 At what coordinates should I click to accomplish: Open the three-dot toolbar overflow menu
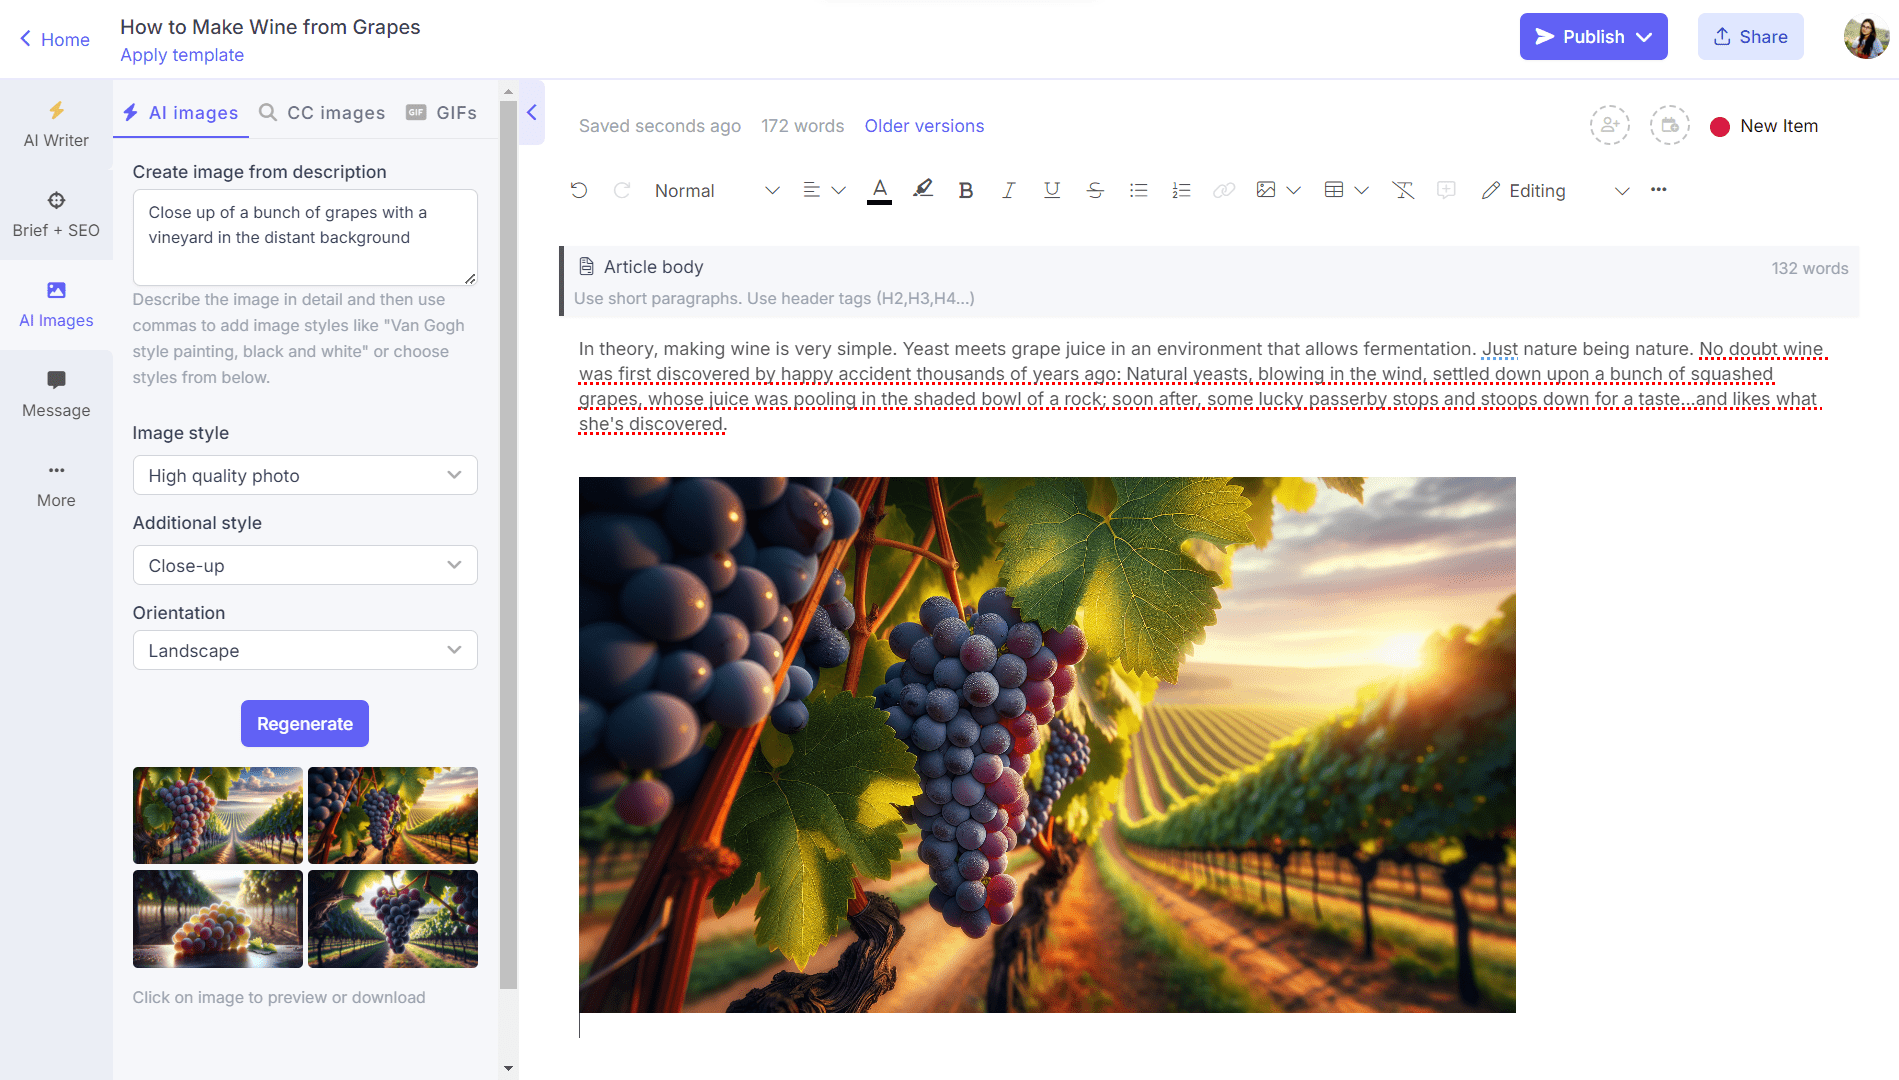1659,190
